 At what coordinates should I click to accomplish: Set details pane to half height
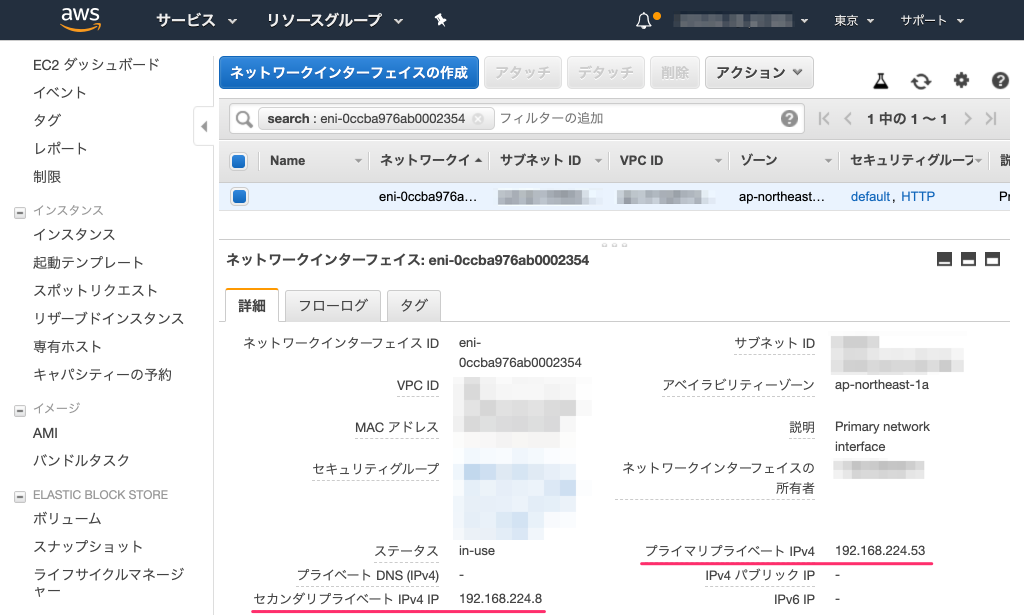pos(968,259)
